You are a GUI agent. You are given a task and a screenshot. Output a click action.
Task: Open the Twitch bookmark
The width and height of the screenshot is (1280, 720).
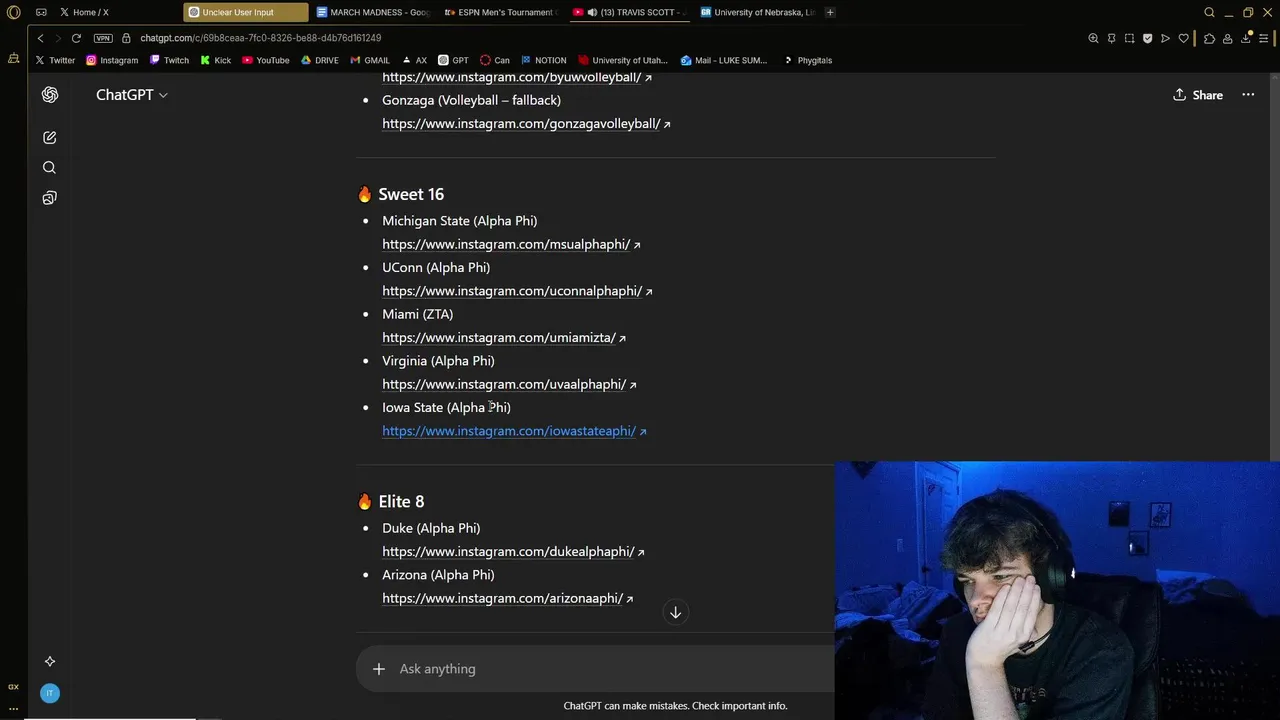[x=169, y=60]
